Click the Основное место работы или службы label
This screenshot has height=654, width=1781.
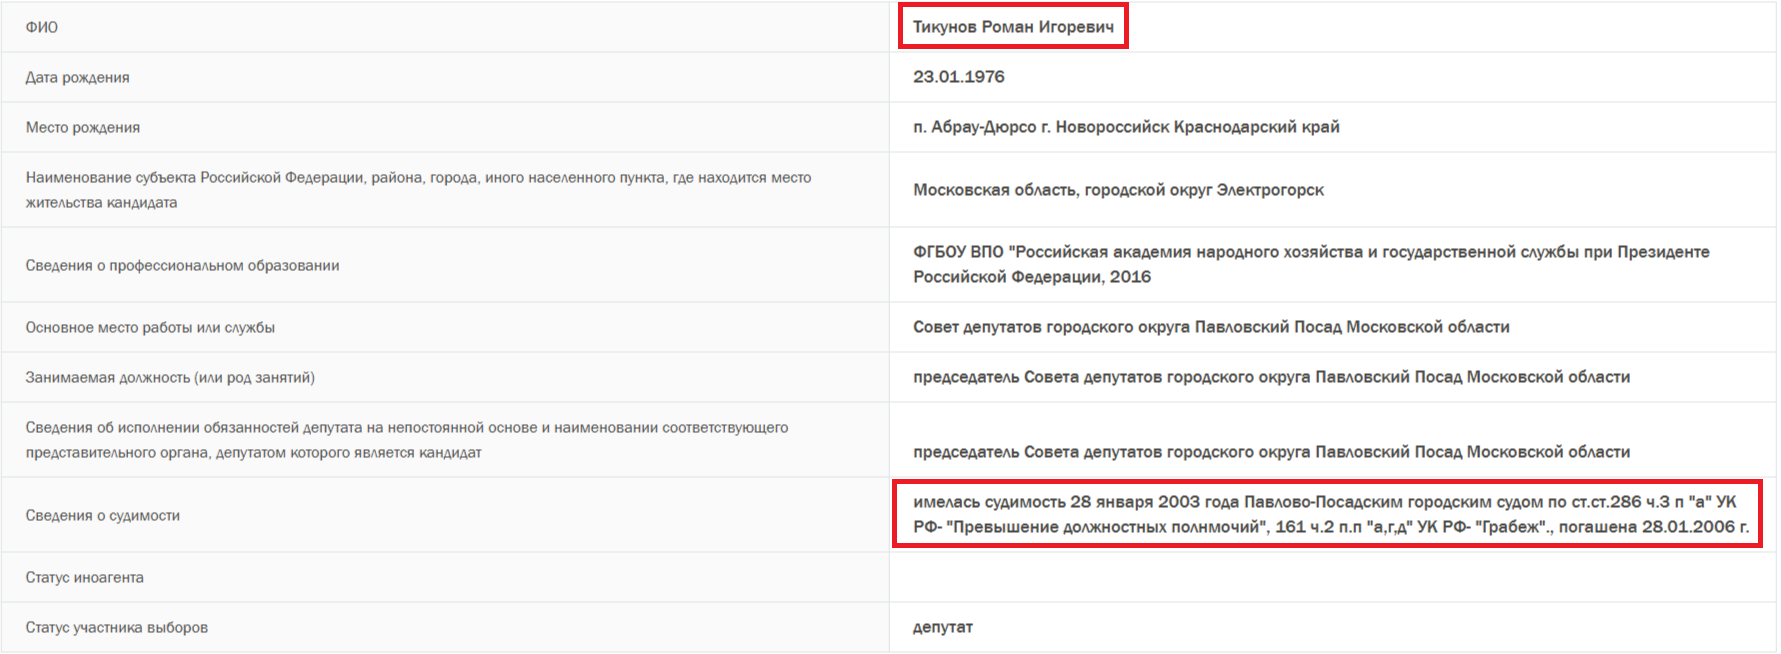coord(150,327)
